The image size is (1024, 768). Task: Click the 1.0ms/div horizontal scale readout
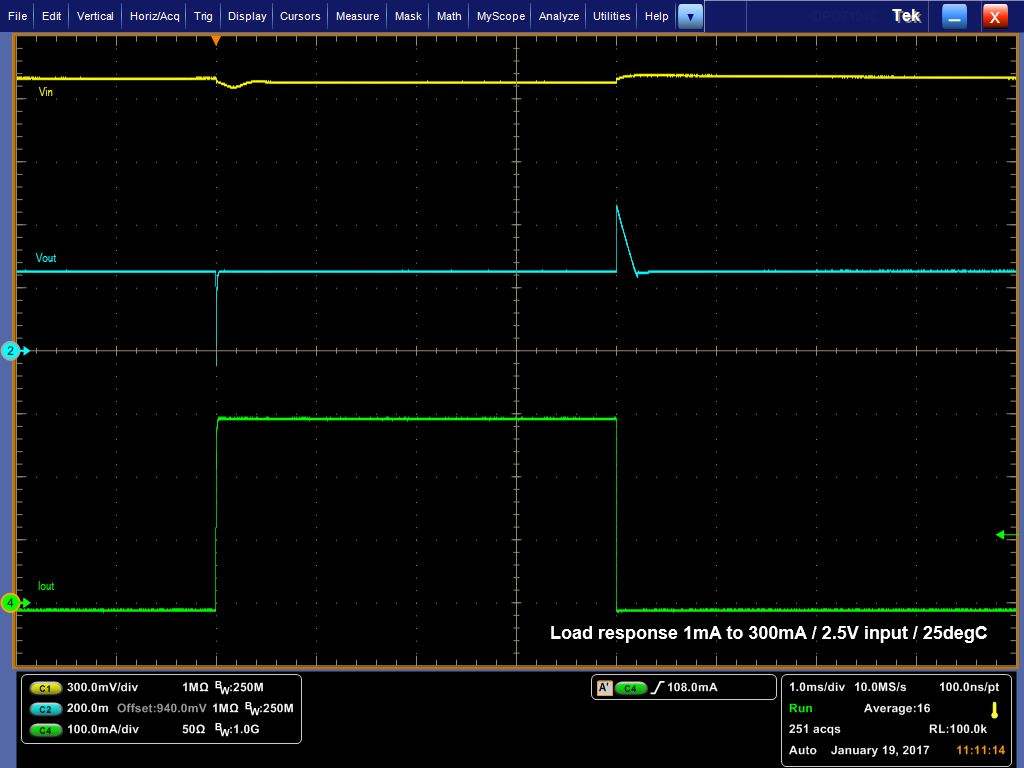point(815,687)
